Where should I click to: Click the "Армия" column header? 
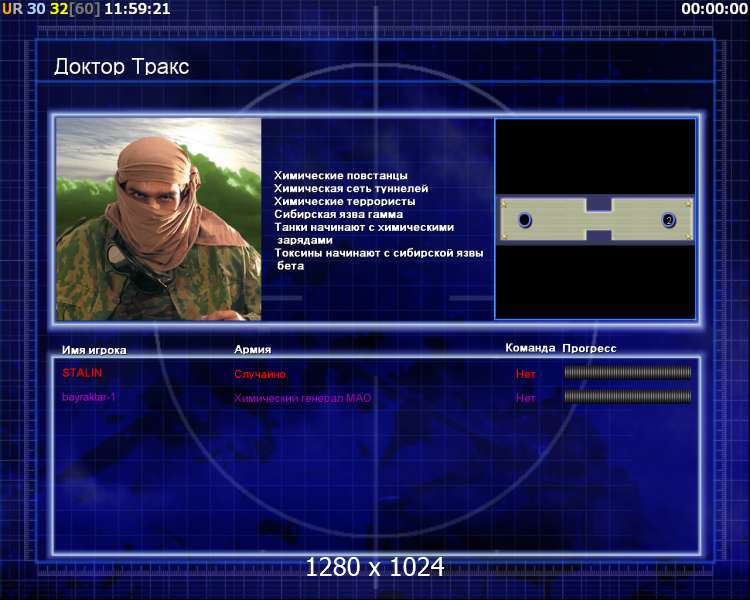(x=253, y=350)
